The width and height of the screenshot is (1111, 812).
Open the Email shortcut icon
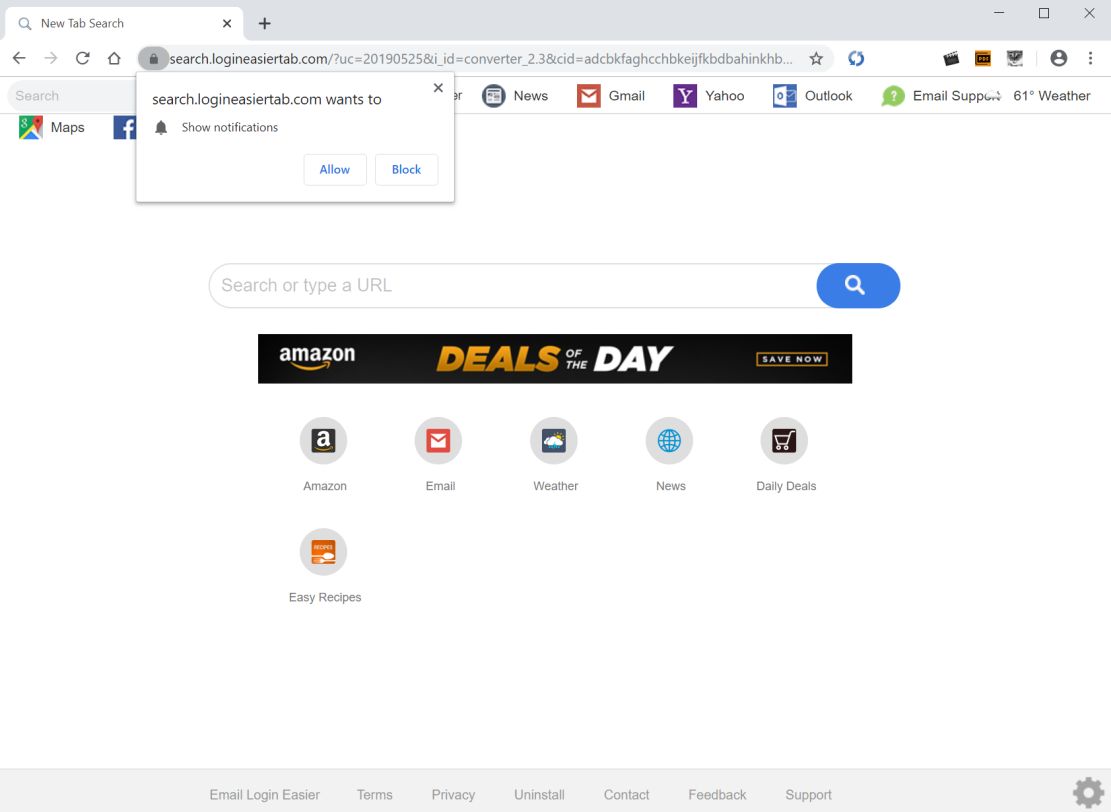[x=438, y=440]
